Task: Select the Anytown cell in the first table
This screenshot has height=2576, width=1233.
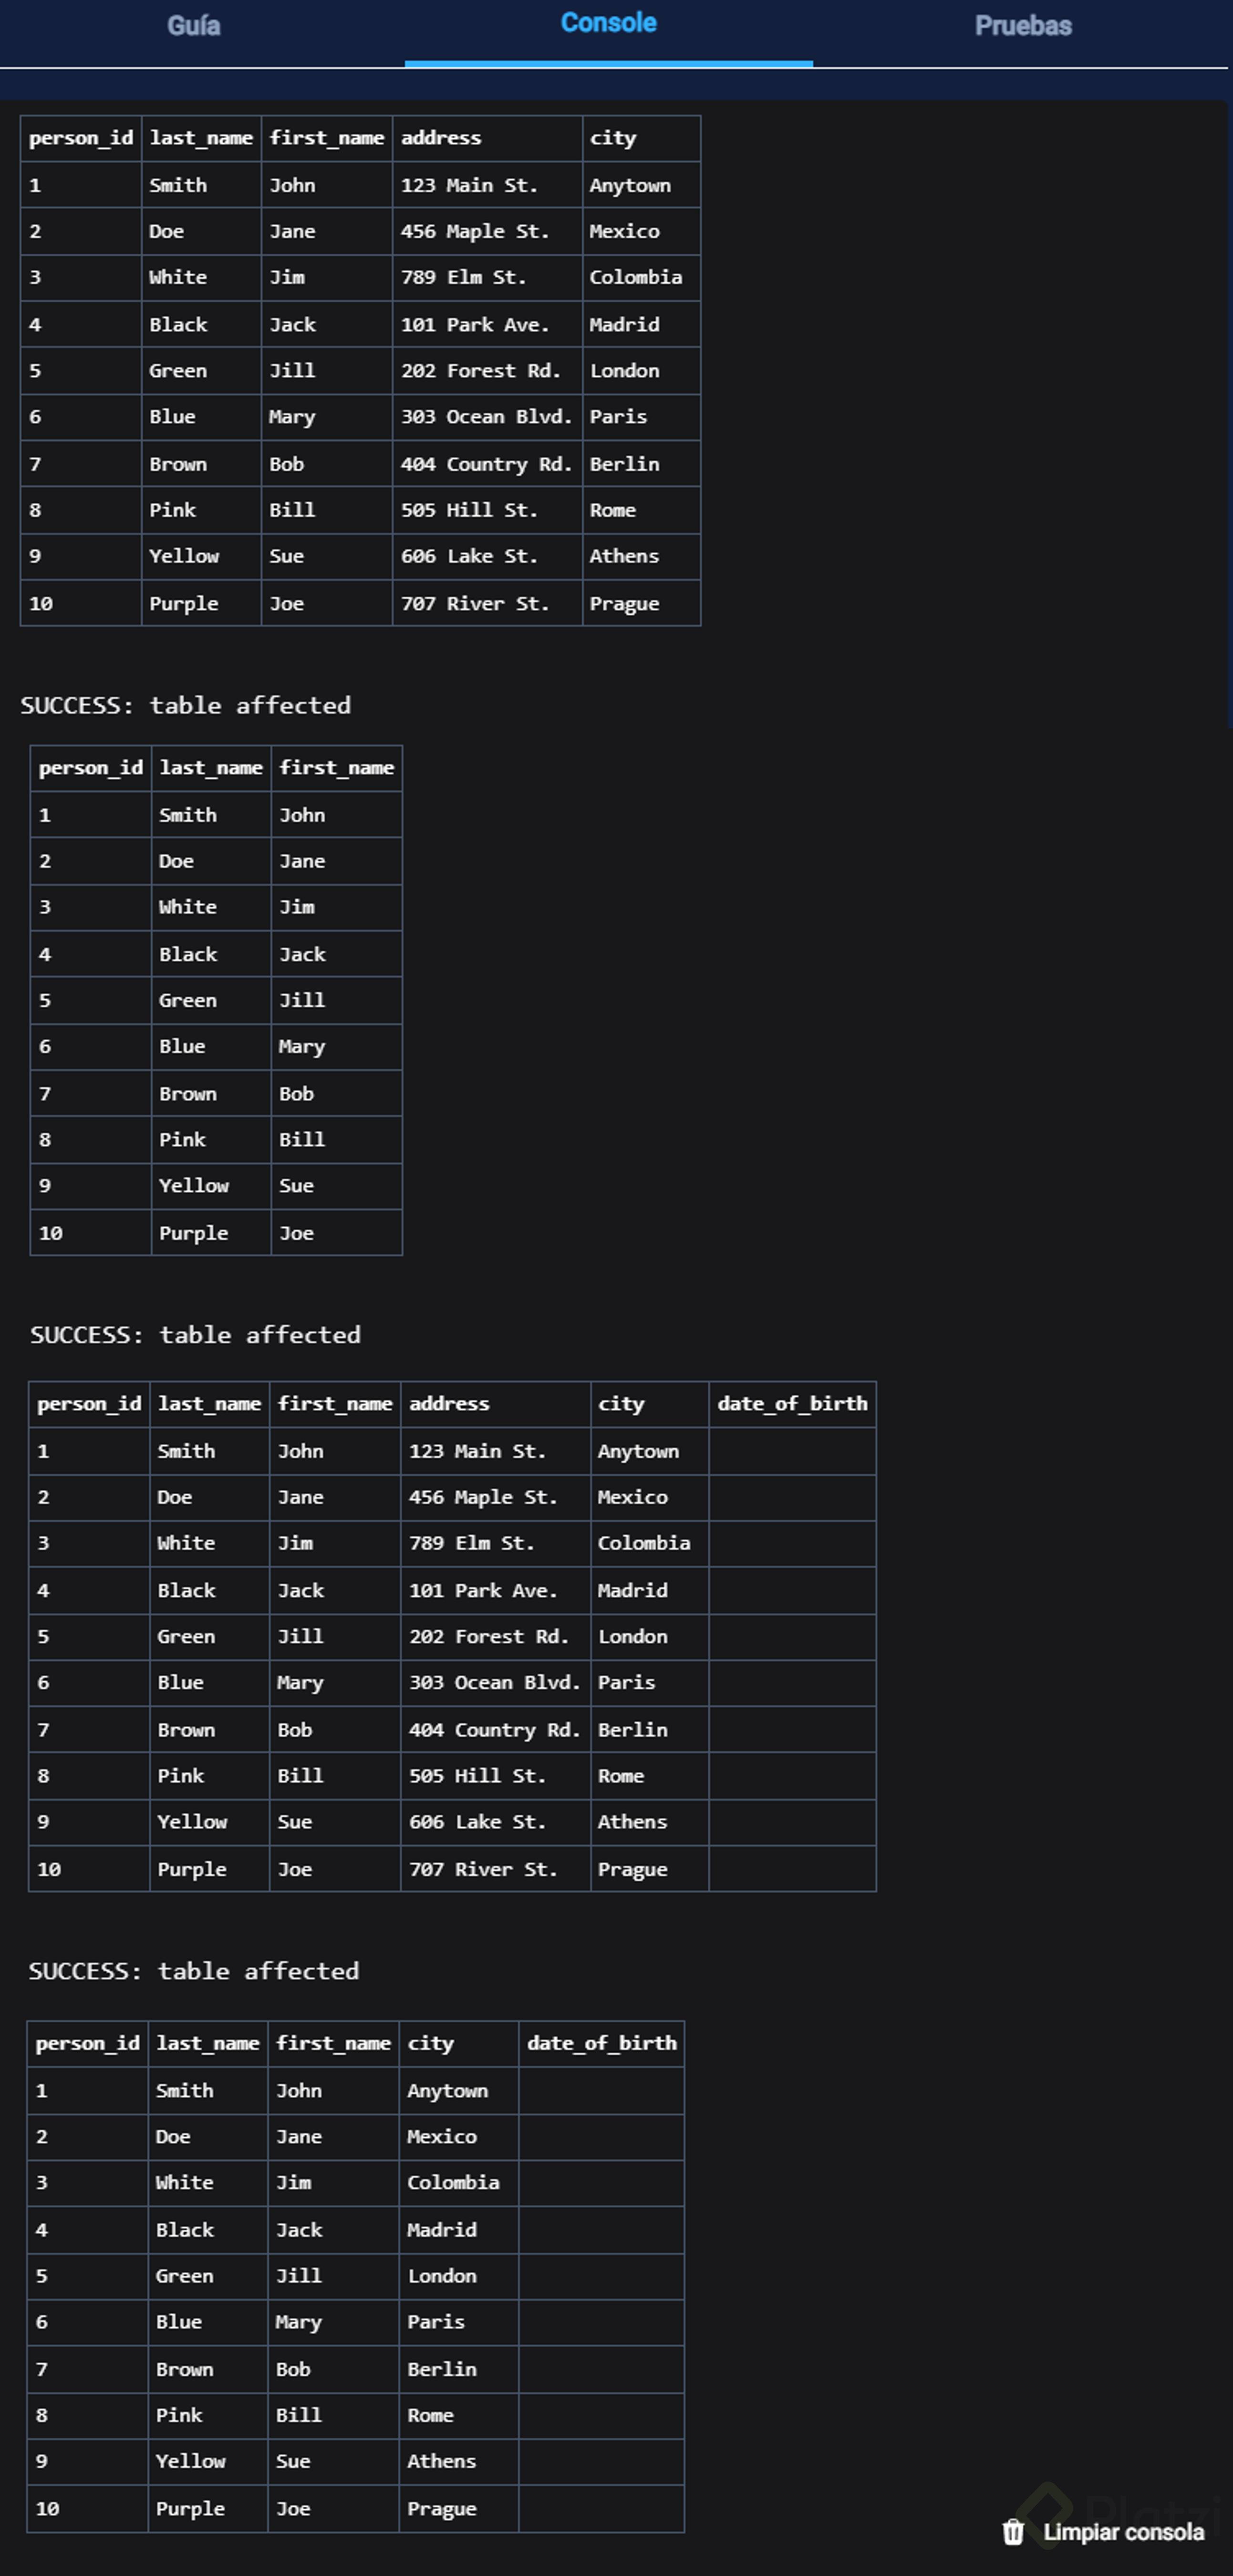Action: 630,185
